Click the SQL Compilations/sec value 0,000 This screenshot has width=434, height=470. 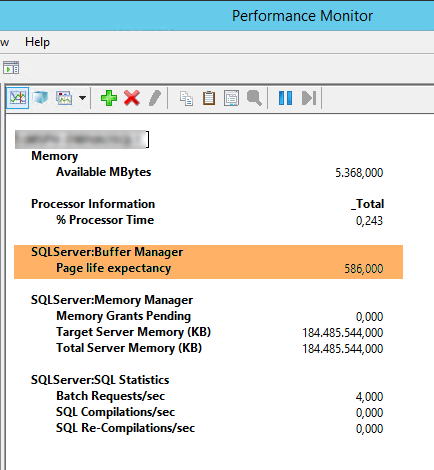[x=369, y=413]
